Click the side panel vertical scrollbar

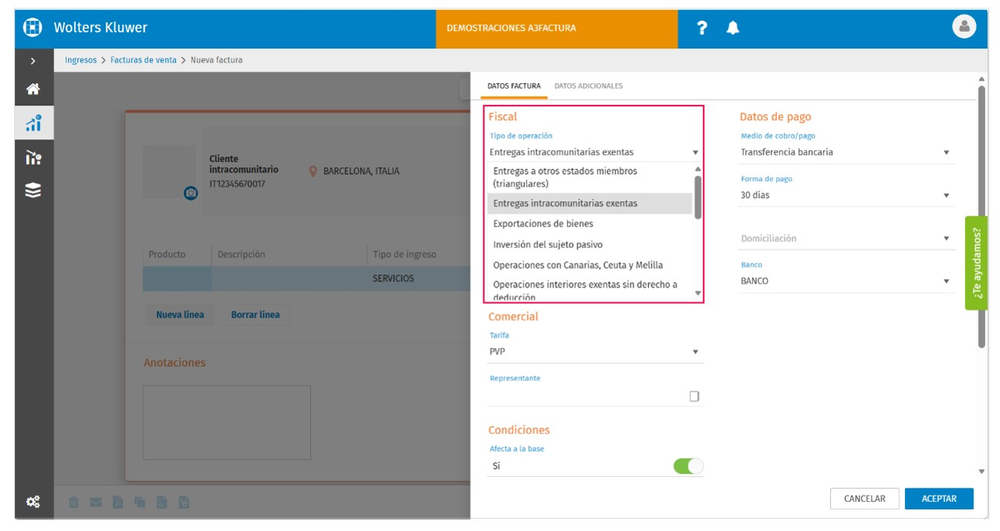coord(982,217)
